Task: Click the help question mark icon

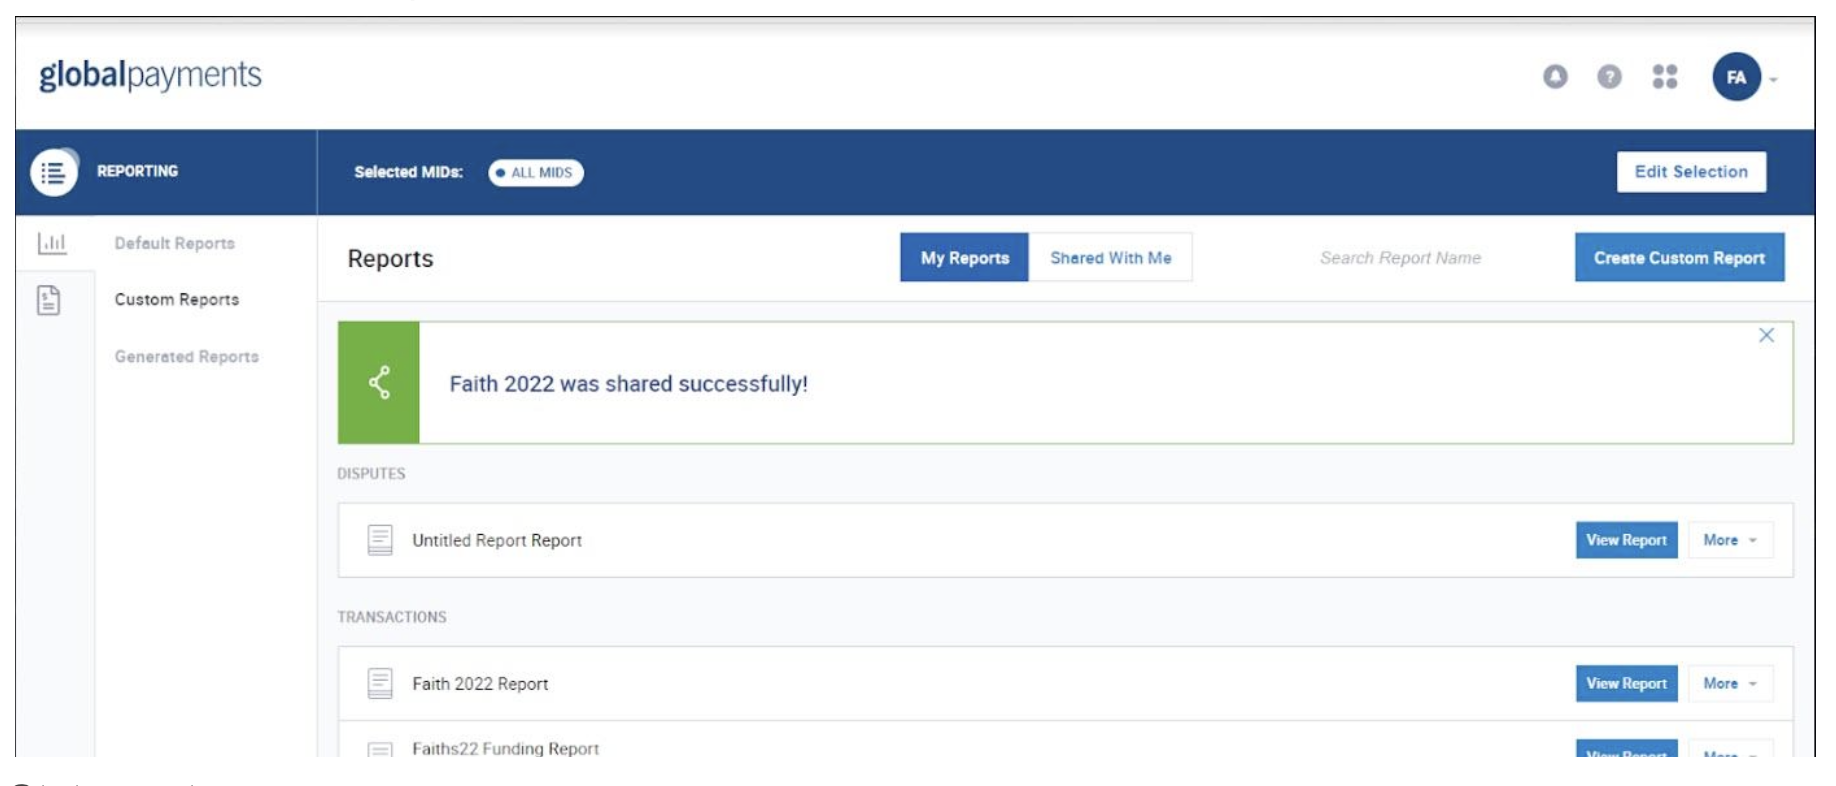Action: 1609,77
